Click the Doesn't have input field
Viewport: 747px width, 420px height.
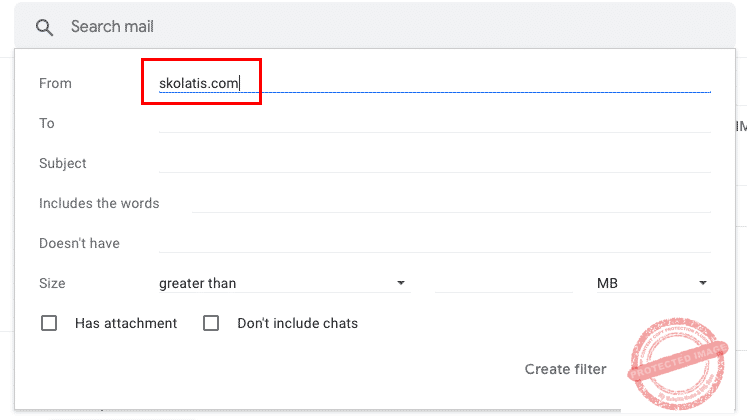pos(434,243)
